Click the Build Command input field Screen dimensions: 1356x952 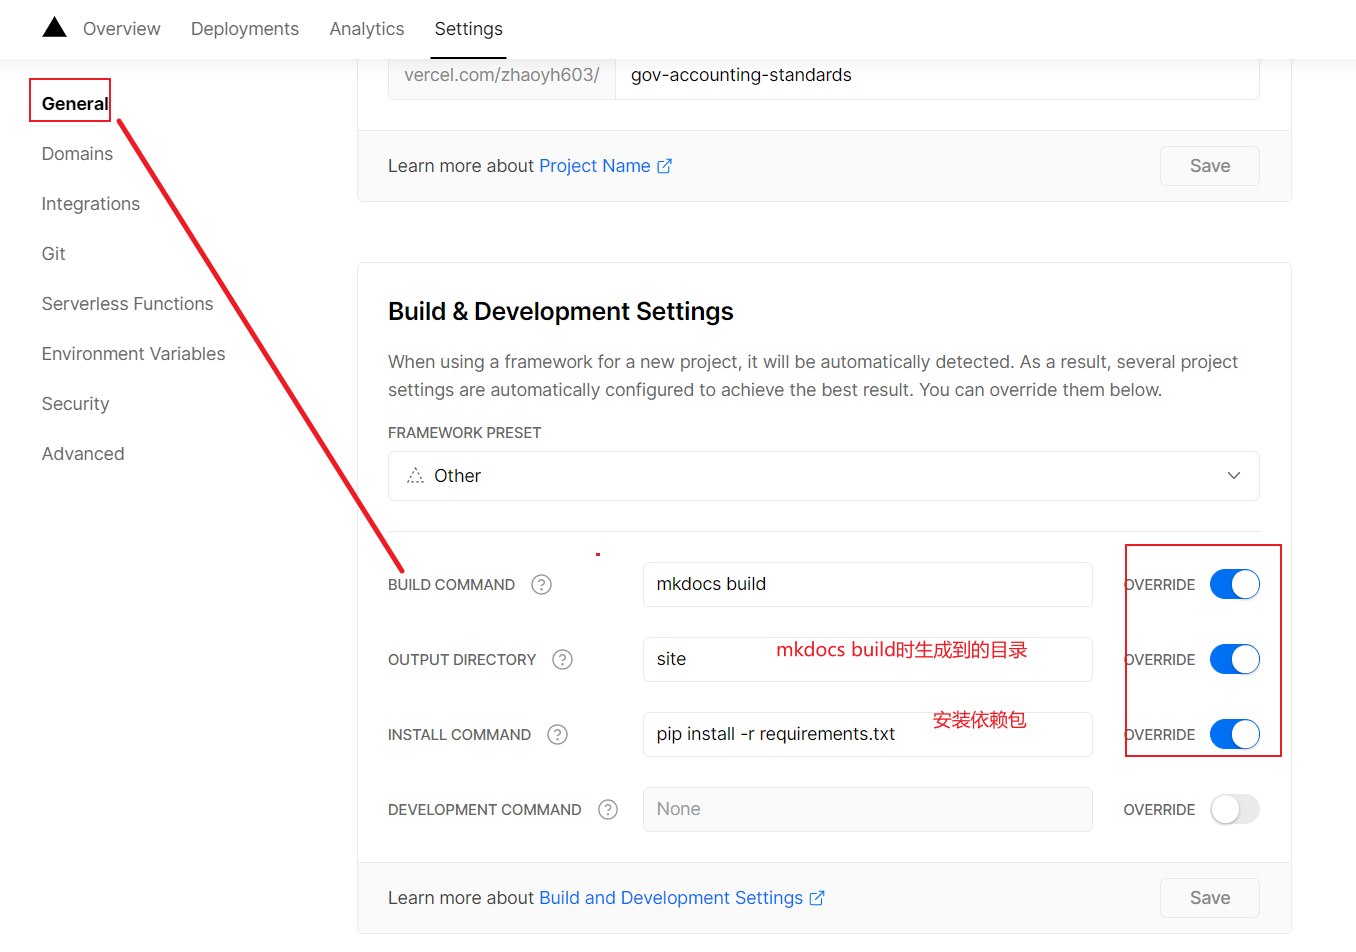(867, 585)
